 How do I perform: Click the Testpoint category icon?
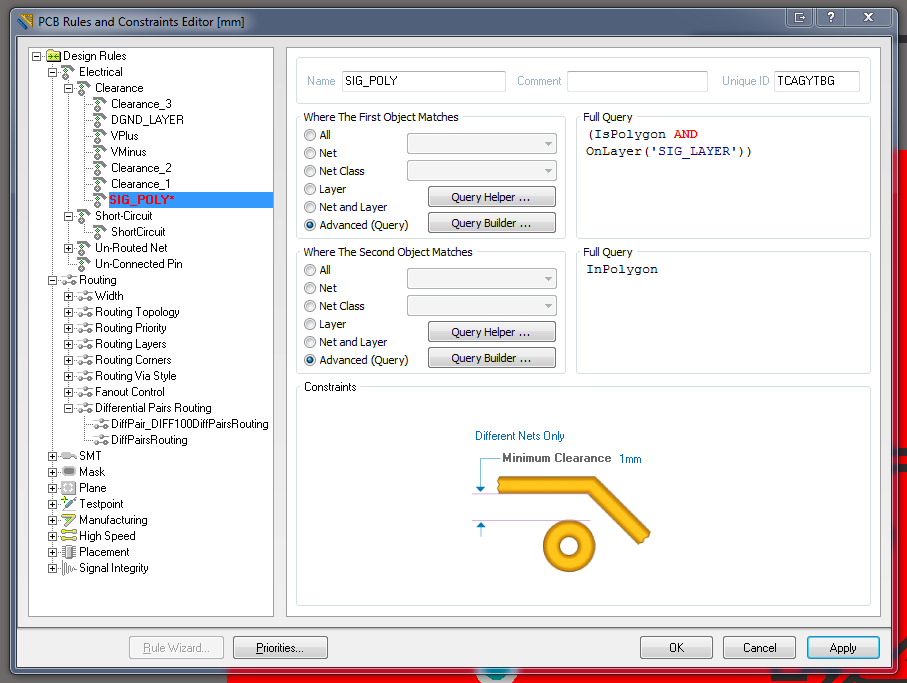pos(69,504)
